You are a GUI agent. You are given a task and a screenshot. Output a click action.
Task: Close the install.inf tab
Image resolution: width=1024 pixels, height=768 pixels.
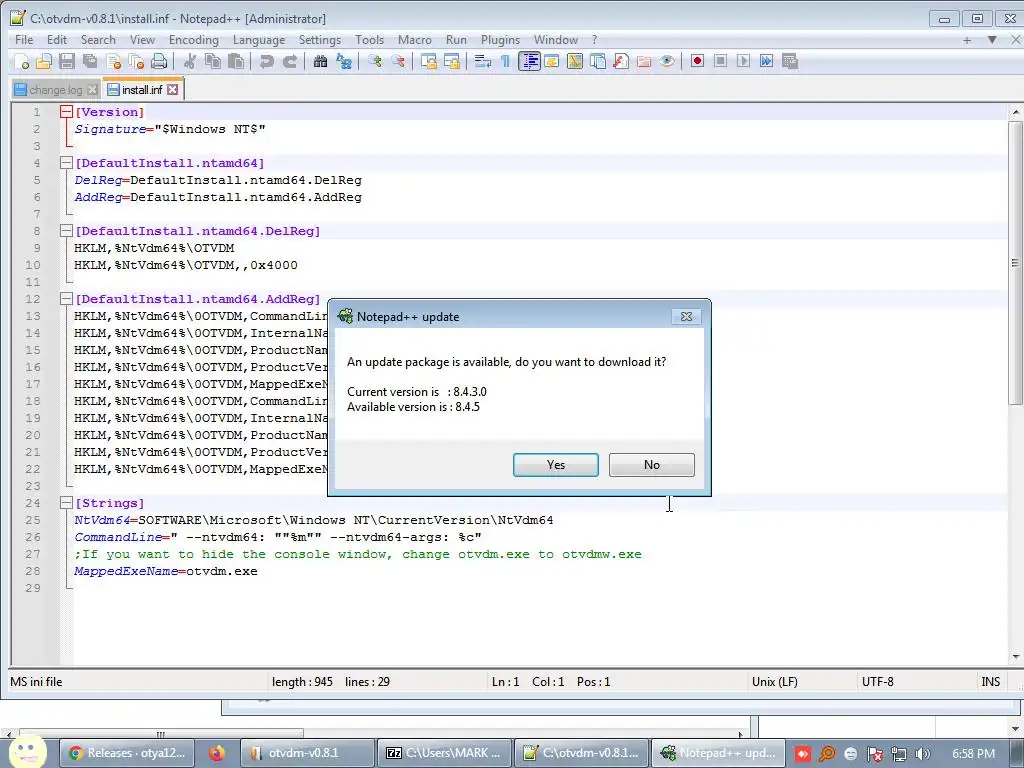tap(172, 89)
